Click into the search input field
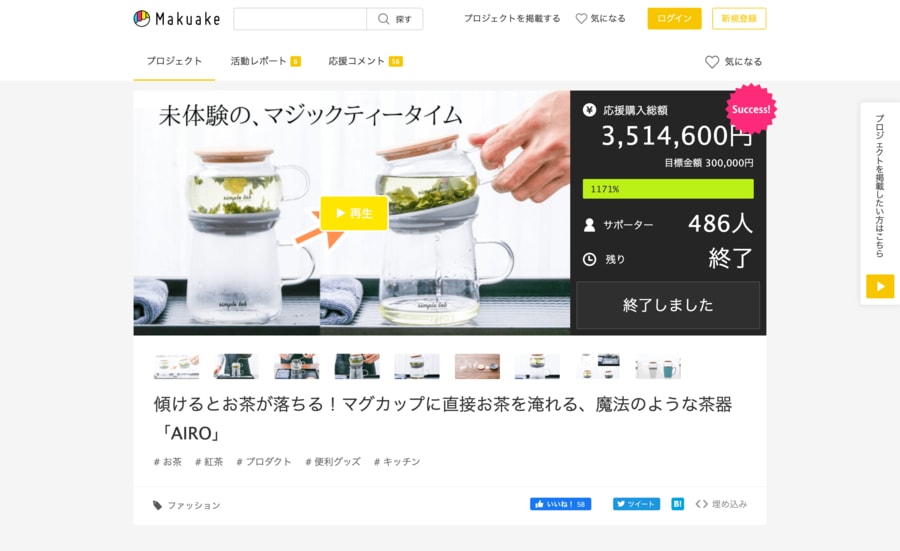900x551 pixels. 300,19
